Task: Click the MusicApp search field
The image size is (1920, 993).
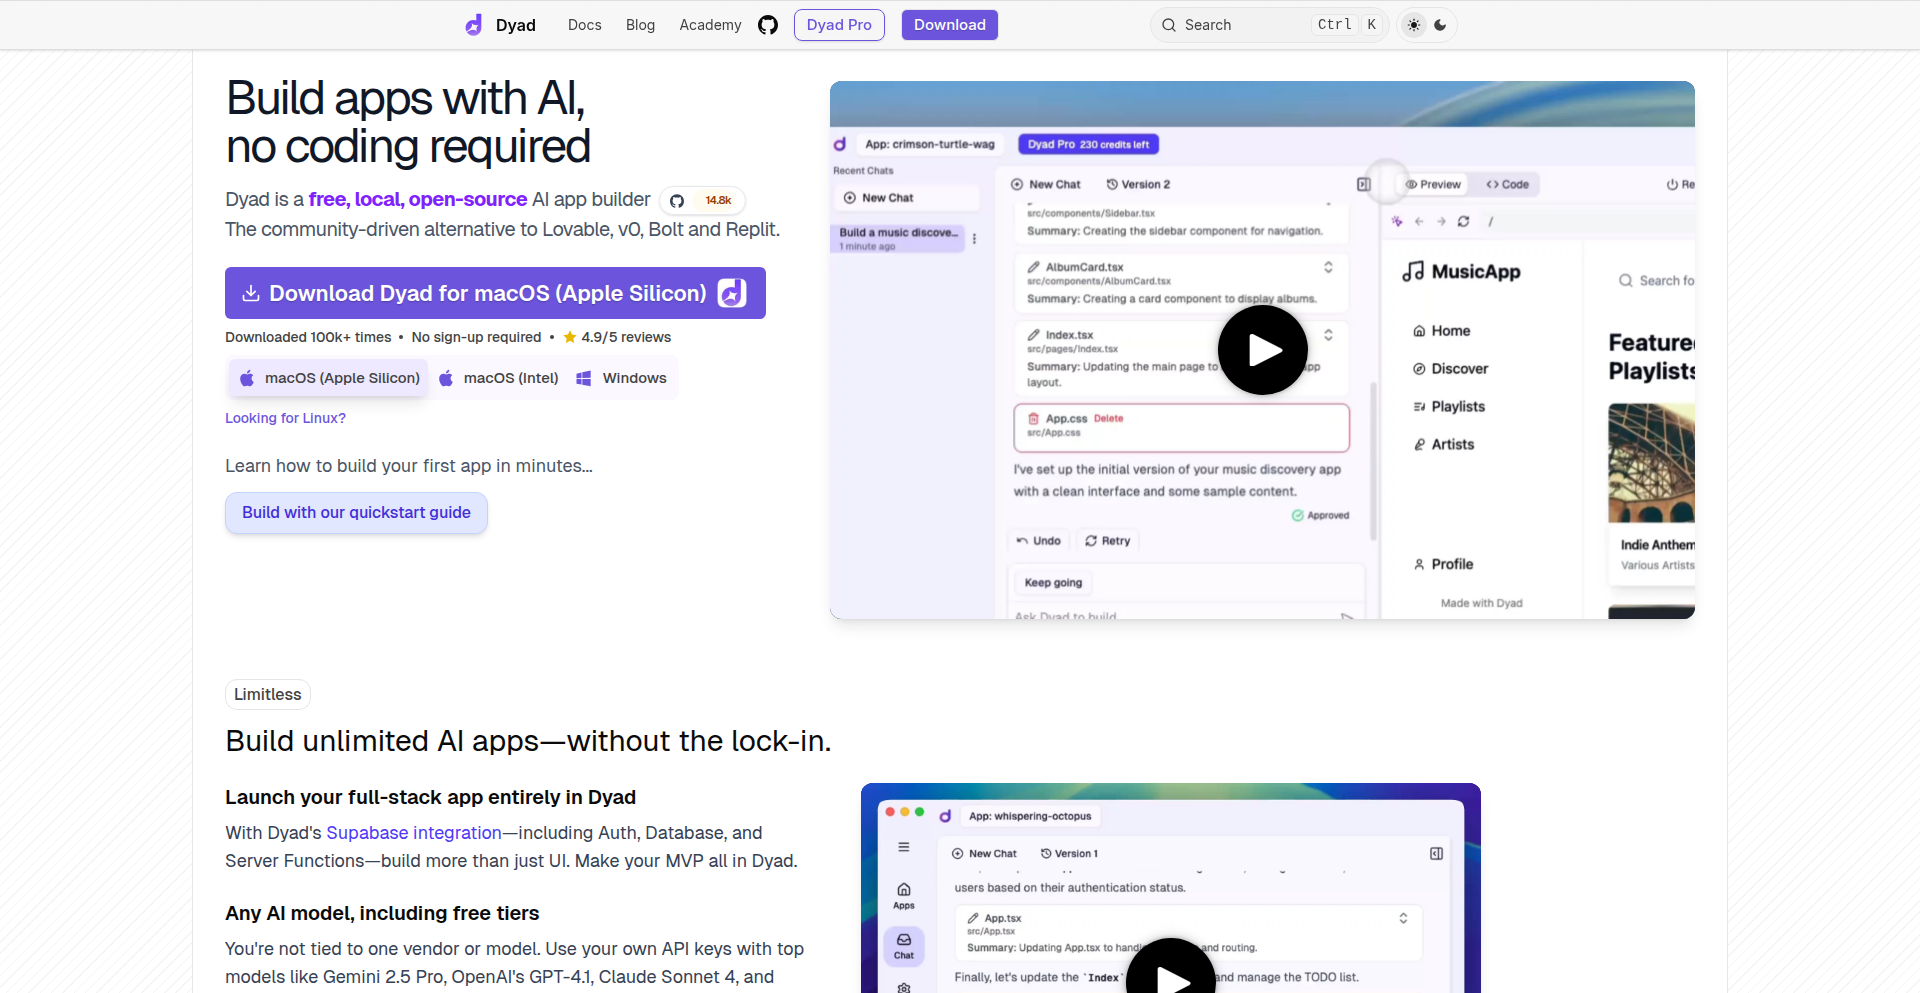Action: 1656,281
